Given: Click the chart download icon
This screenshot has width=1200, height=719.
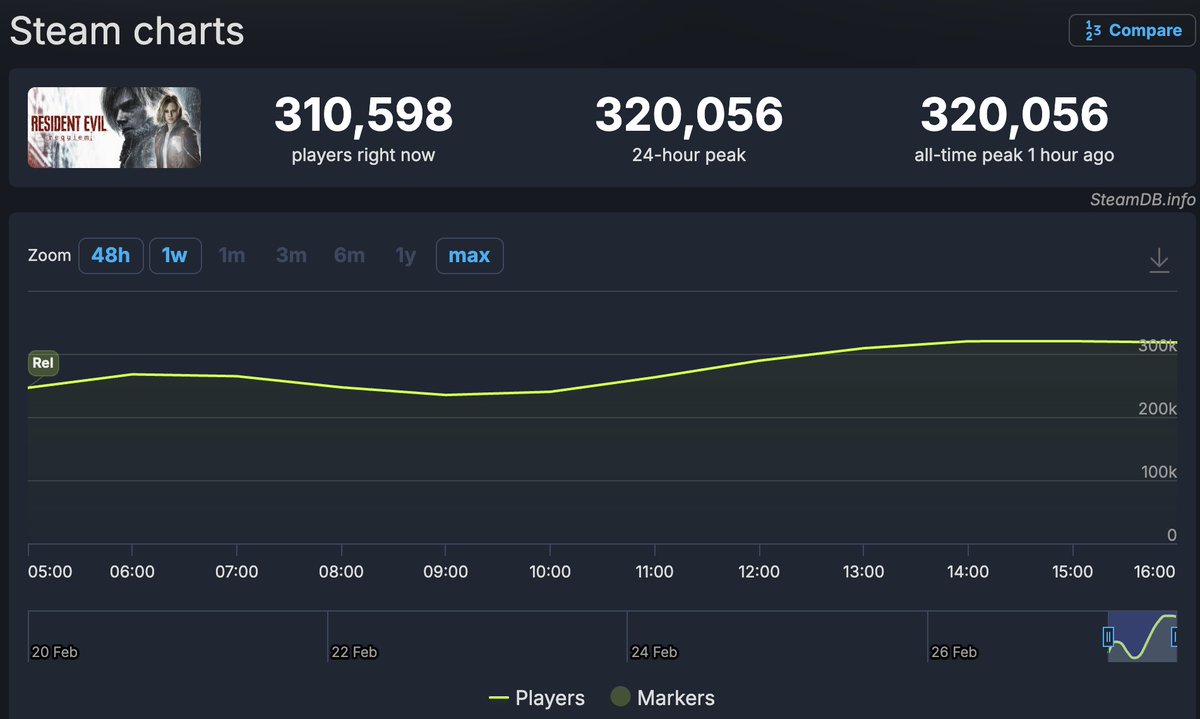Looking at the screenshot, I should pyautogui.click(x=1159, y=260).
